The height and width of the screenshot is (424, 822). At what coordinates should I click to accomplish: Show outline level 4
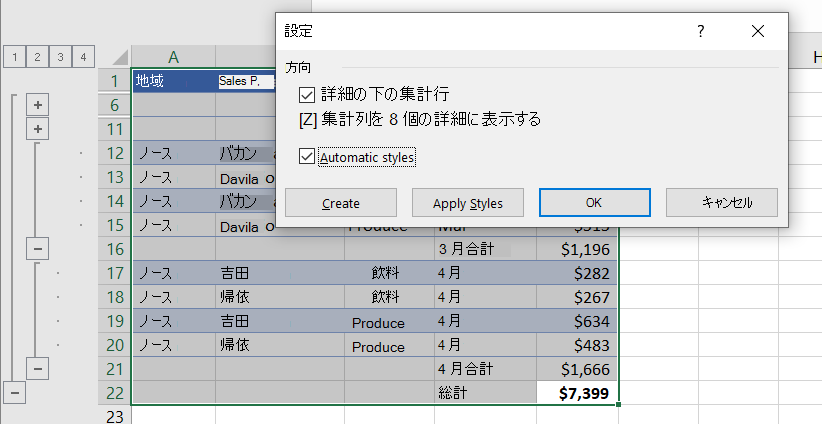pyautogui.click(x=83, y=57)
